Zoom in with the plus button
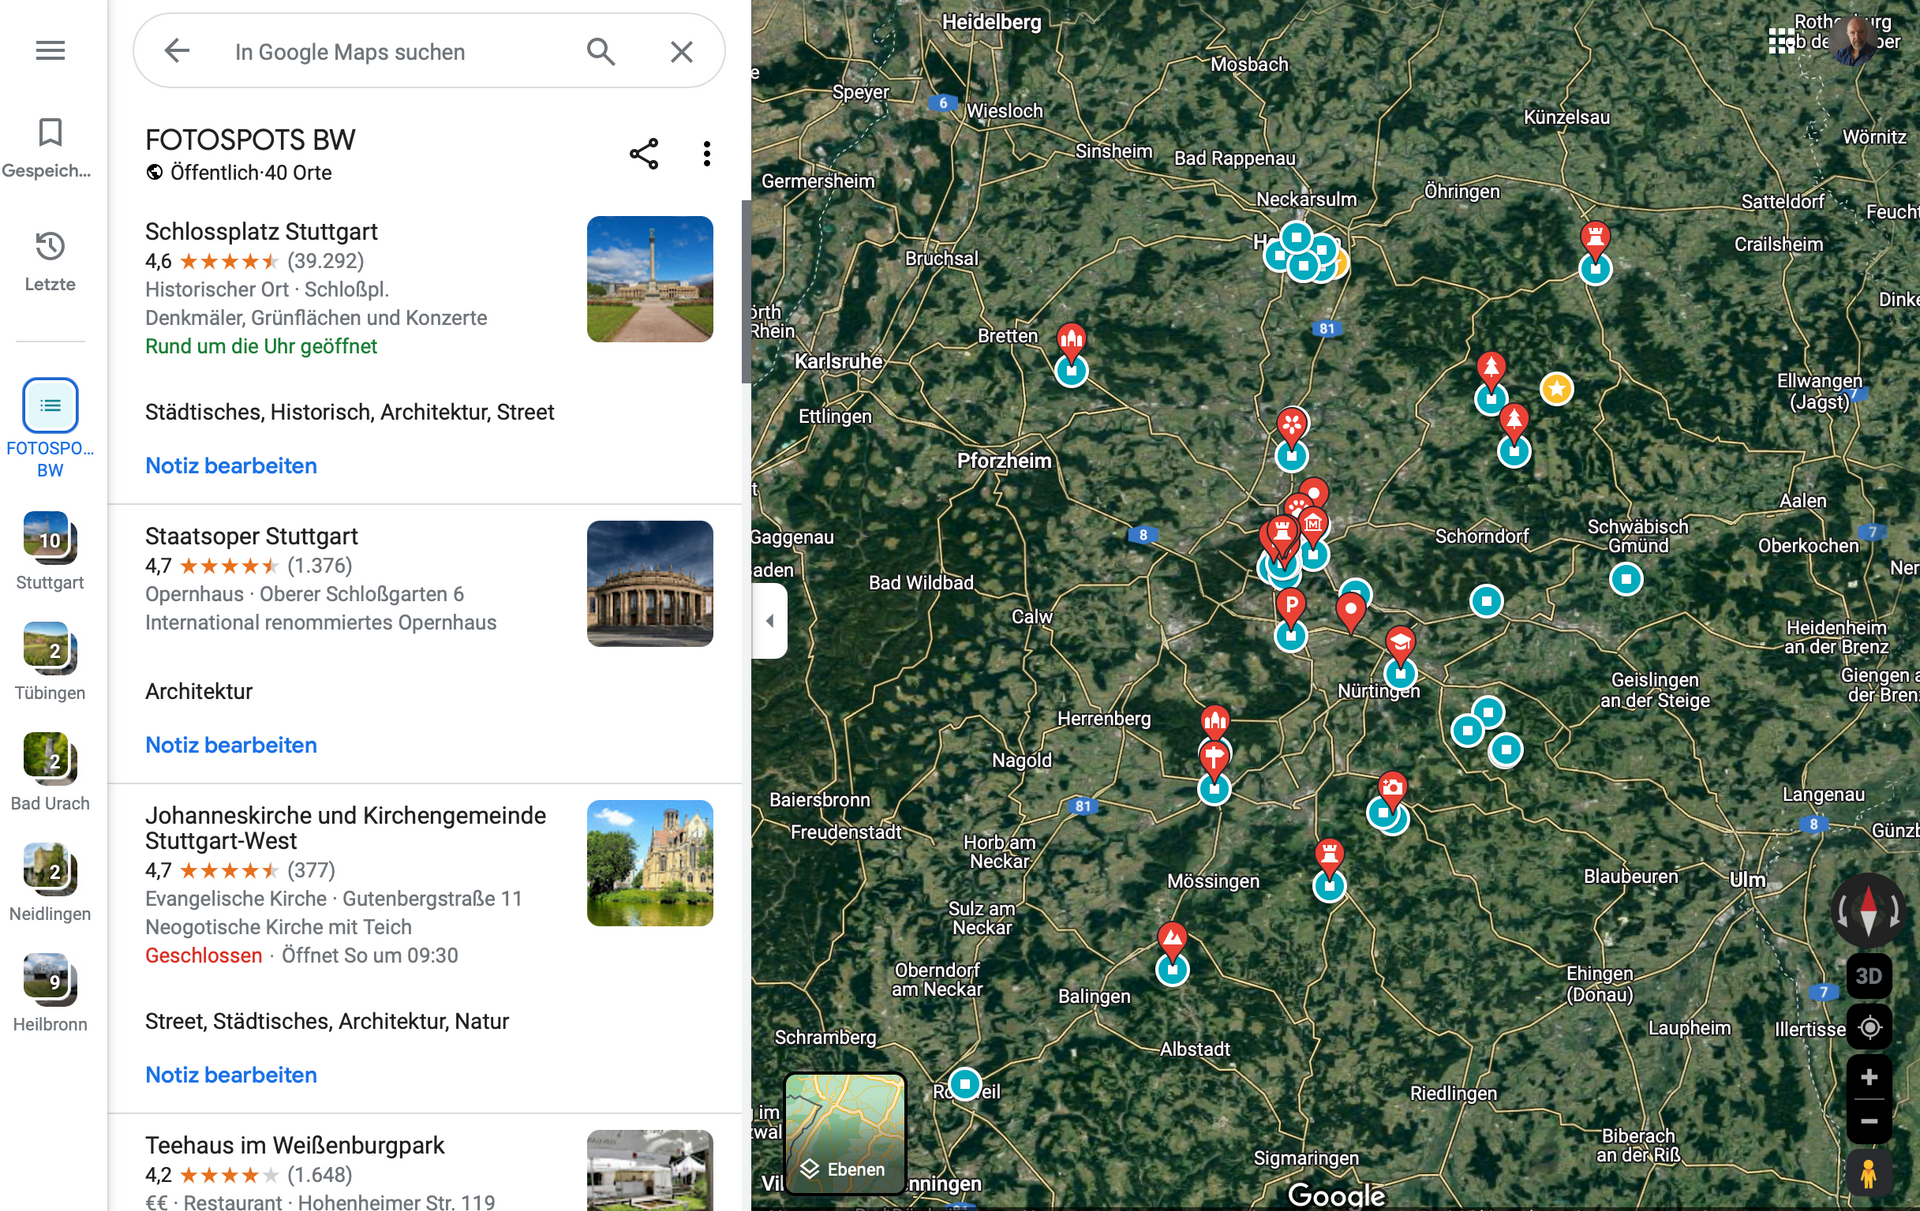1920x1211 pixels. point(1868,1078)
